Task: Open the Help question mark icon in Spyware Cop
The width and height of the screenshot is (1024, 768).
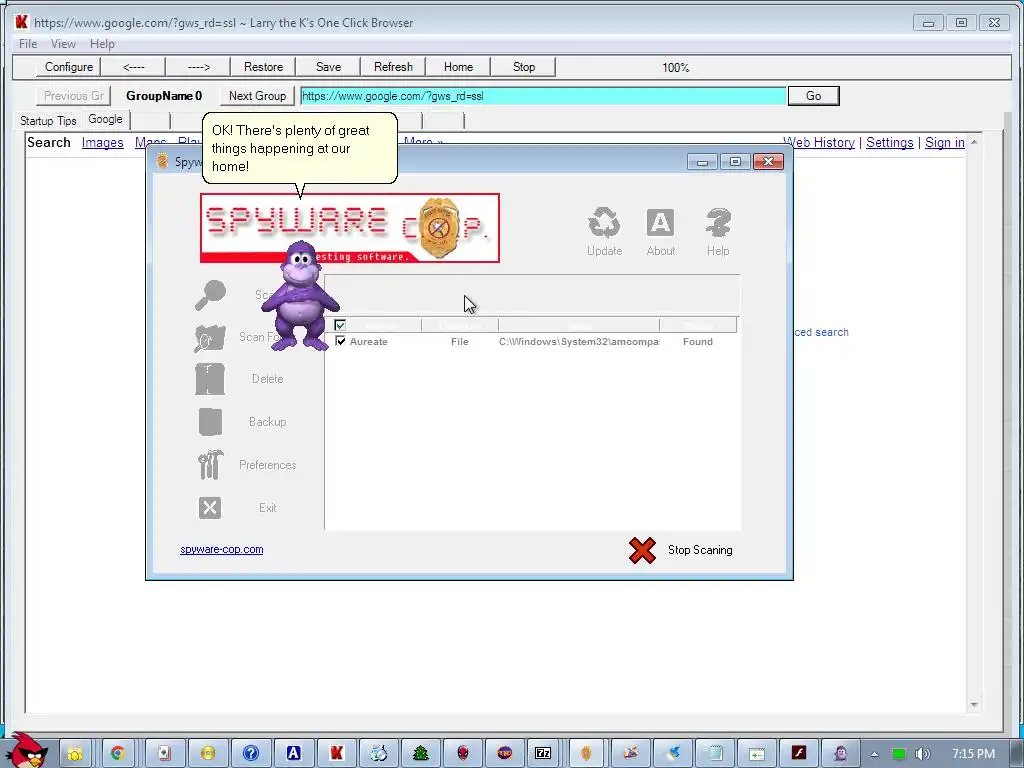Action: [x=718, y=223]
